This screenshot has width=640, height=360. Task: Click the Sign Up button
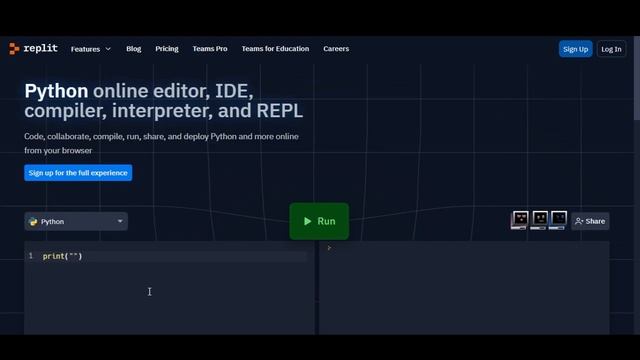click(x=576, y=49)
